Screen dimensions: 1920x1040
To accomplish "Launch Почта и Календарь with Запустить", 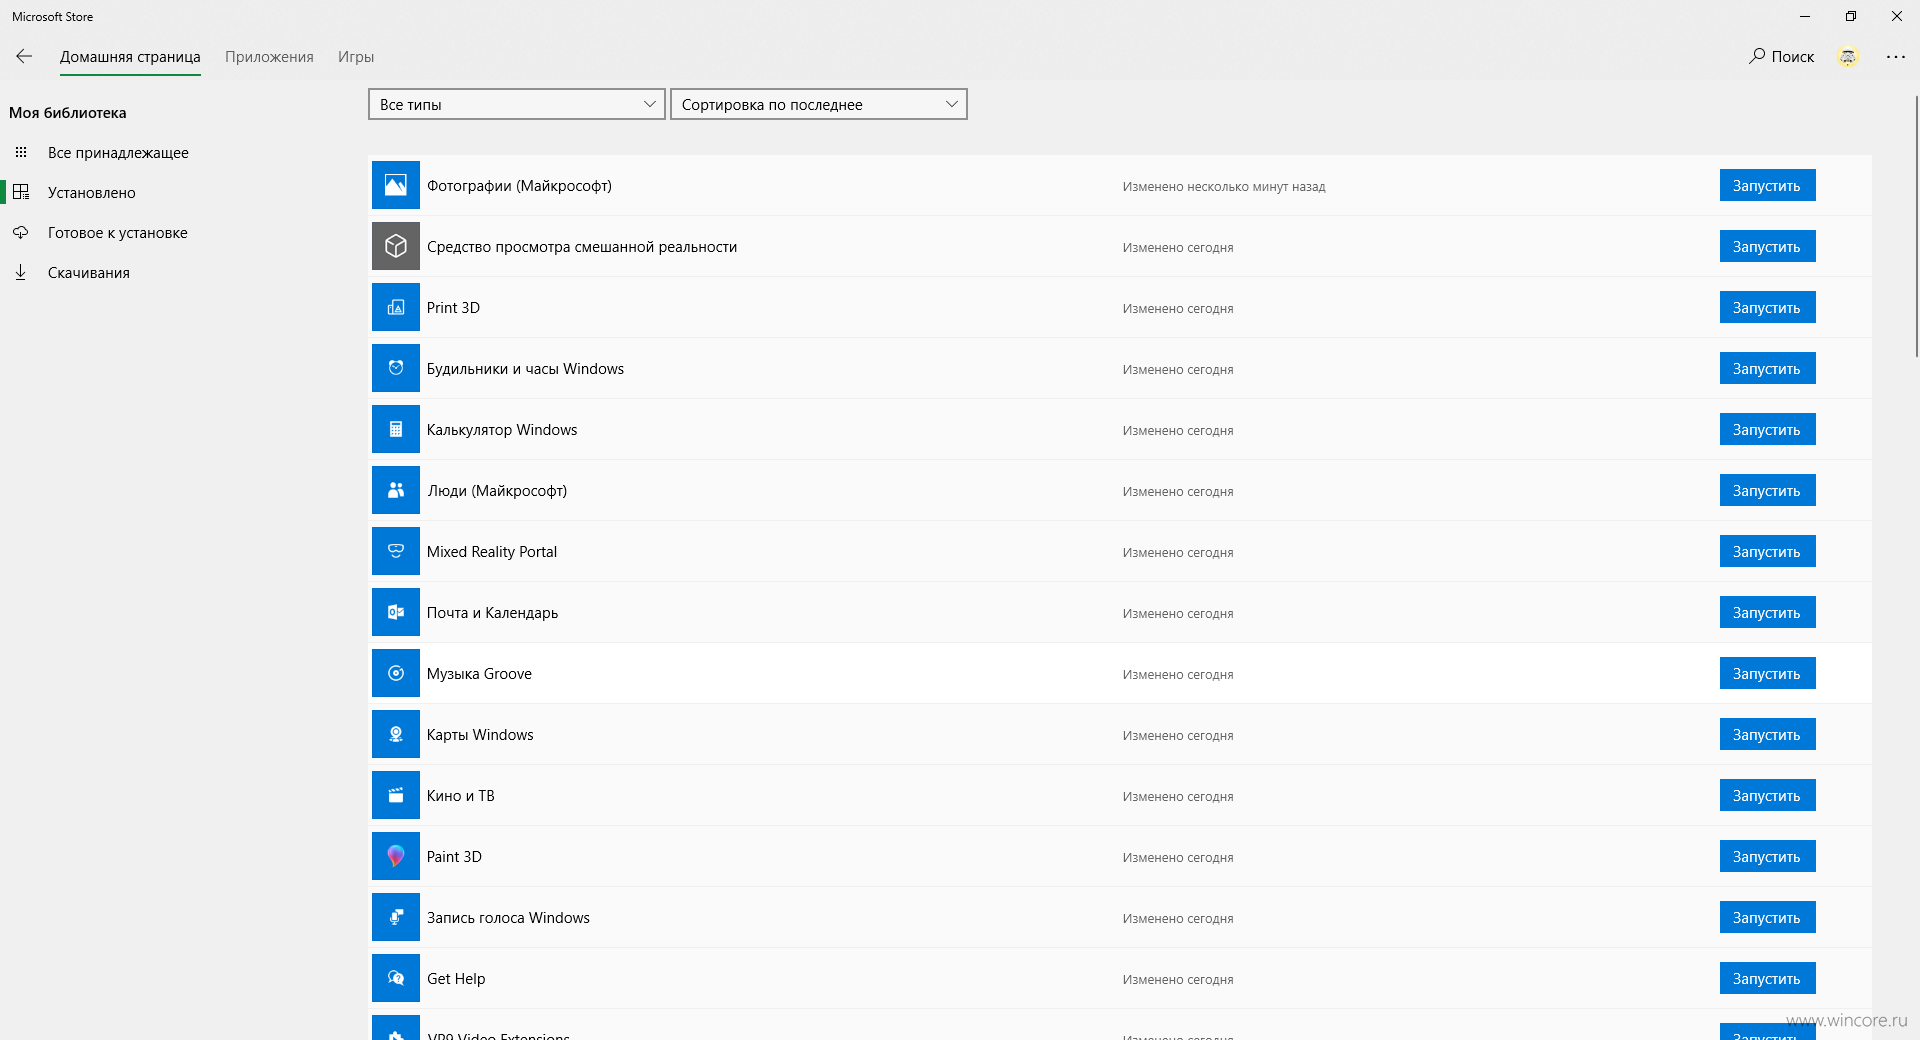I will pyautogui.click(x=1767, y=612).
